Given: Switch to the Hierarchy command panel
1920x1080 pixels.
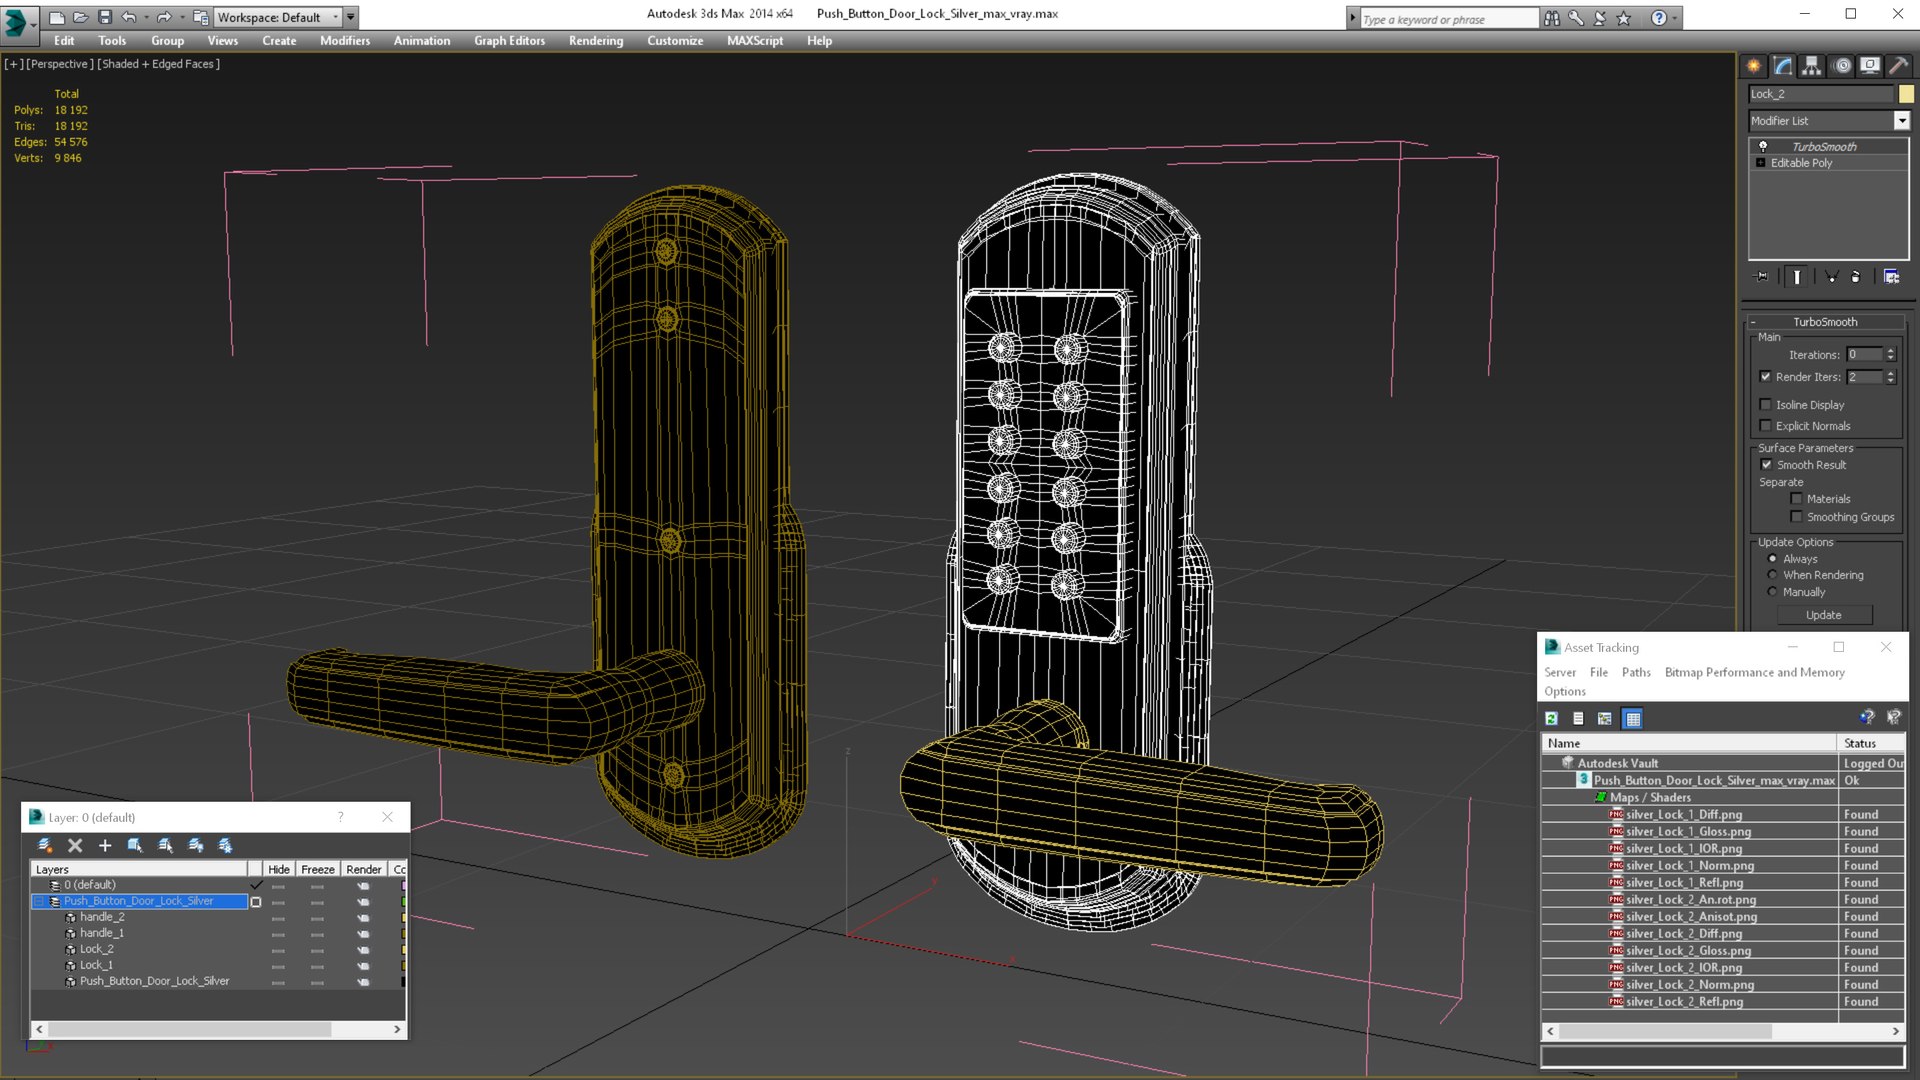Looking at the screenshot, I should [1812, 66].
